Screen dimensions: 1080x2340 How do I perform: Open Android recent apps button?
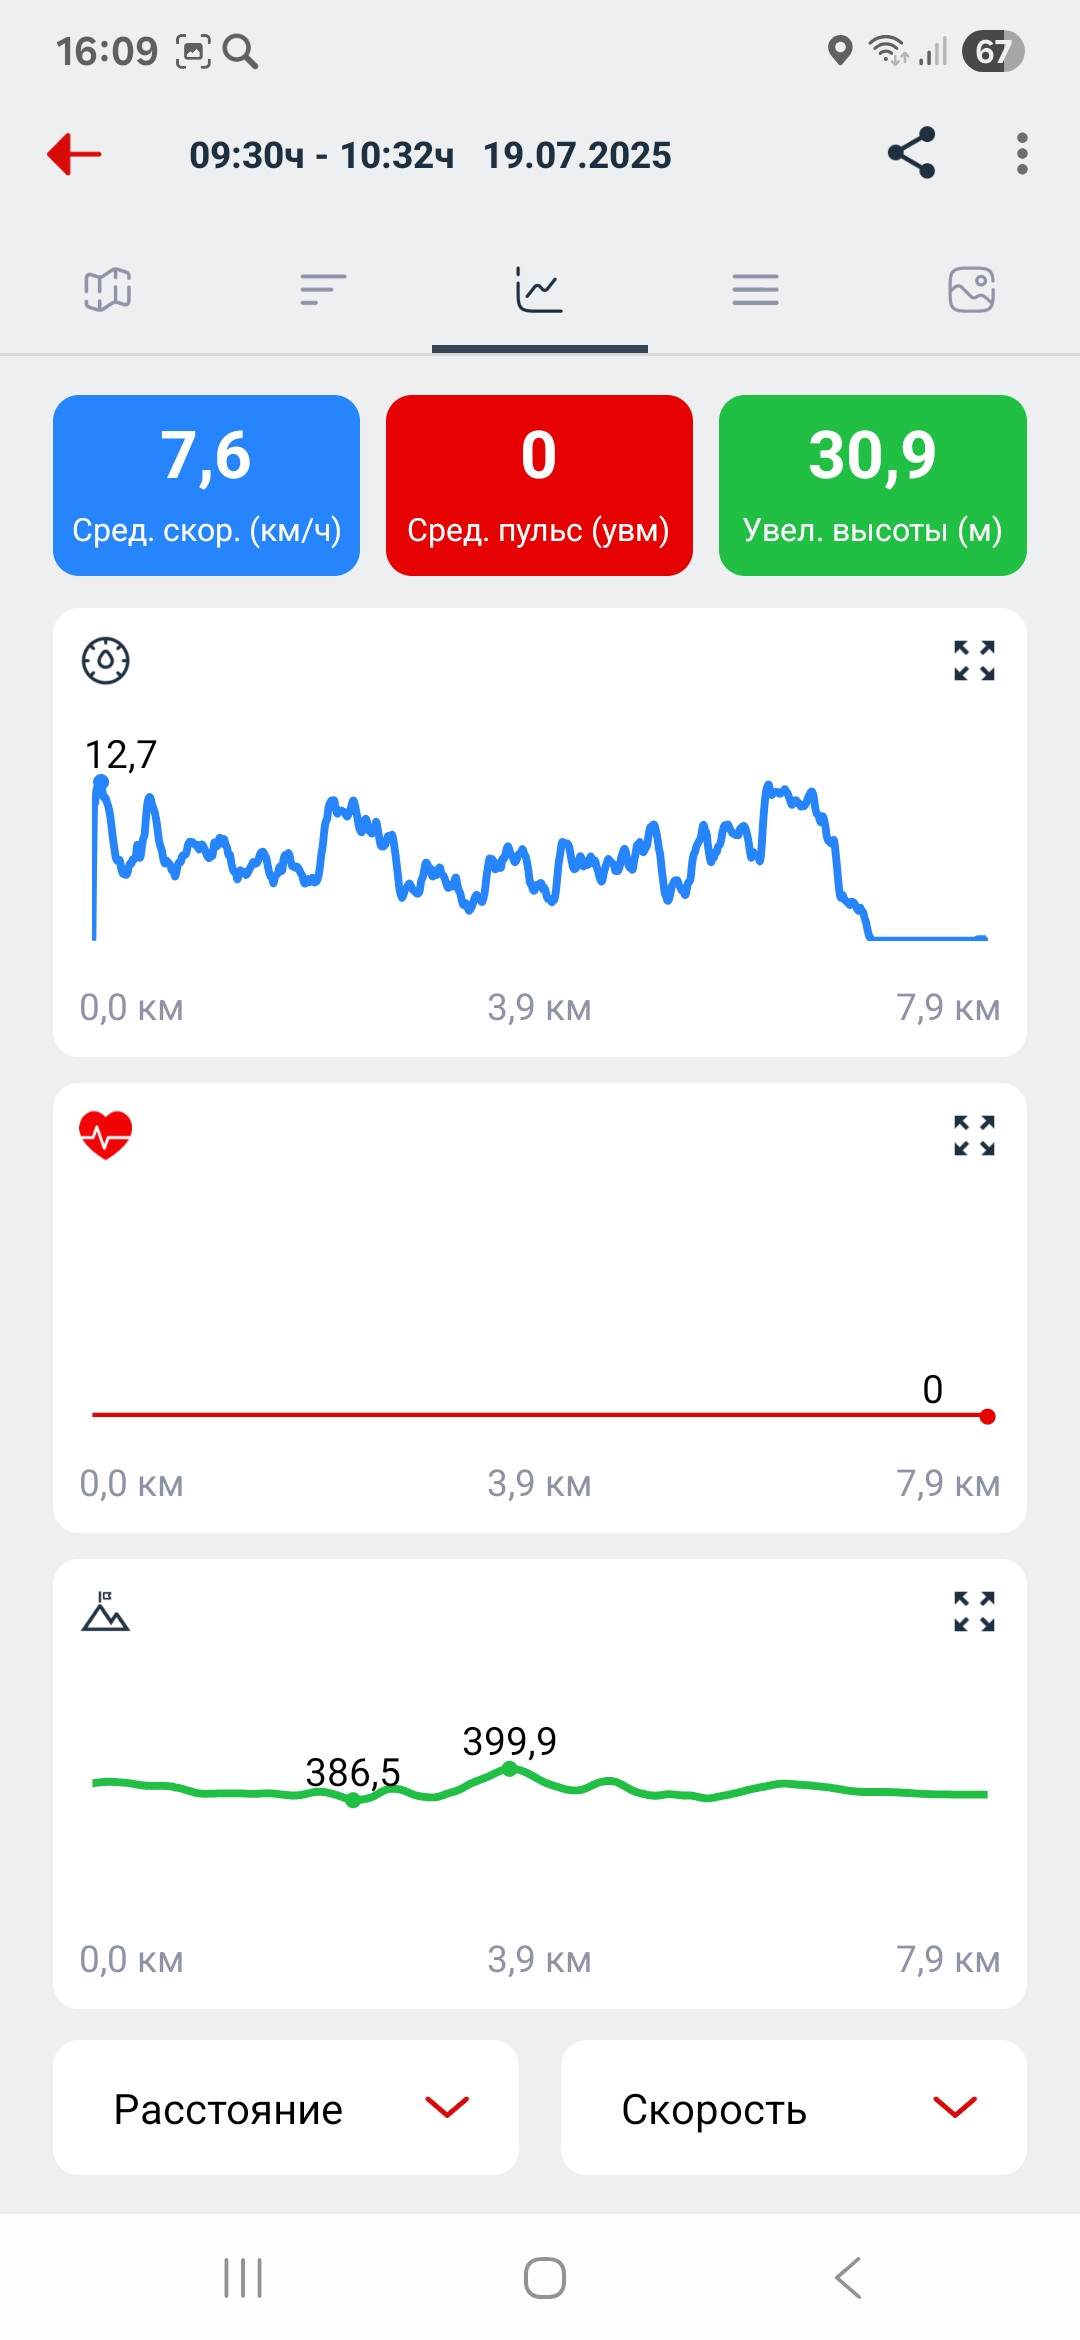pos(243,2278)
